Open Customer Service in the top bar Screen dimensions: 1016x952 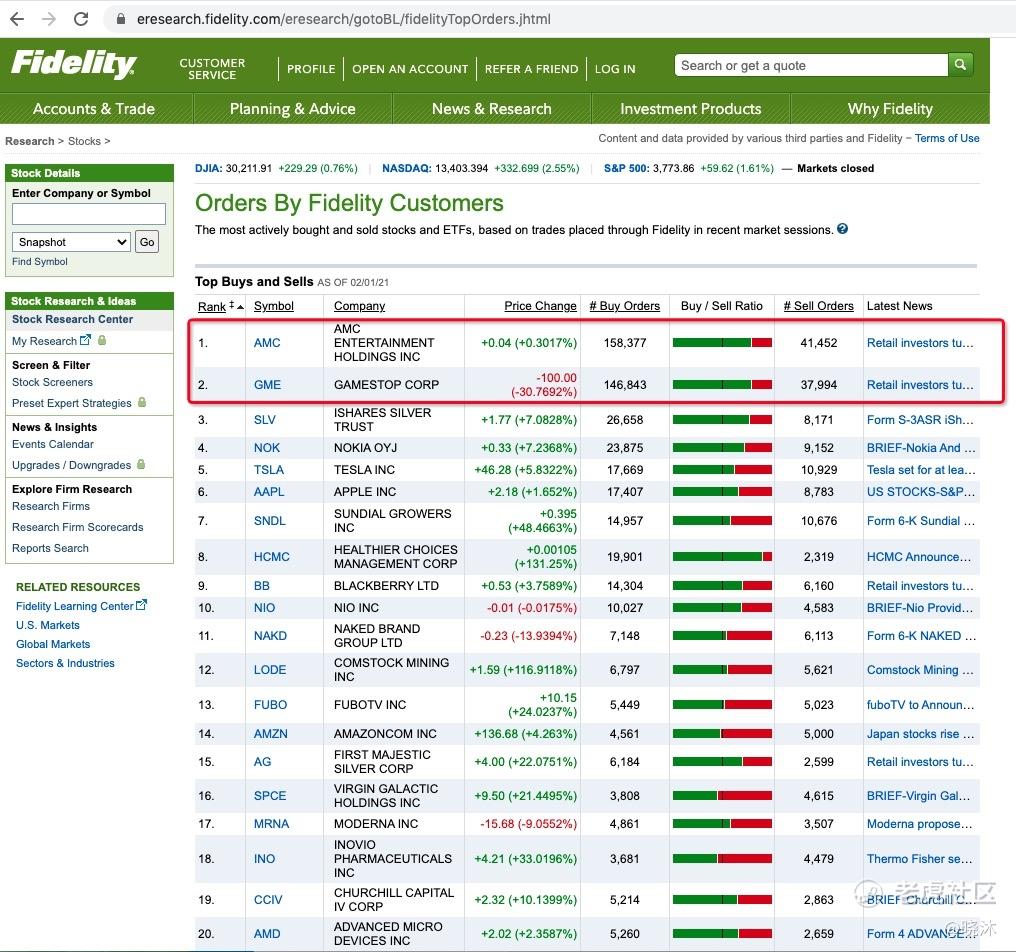(213, 69)
